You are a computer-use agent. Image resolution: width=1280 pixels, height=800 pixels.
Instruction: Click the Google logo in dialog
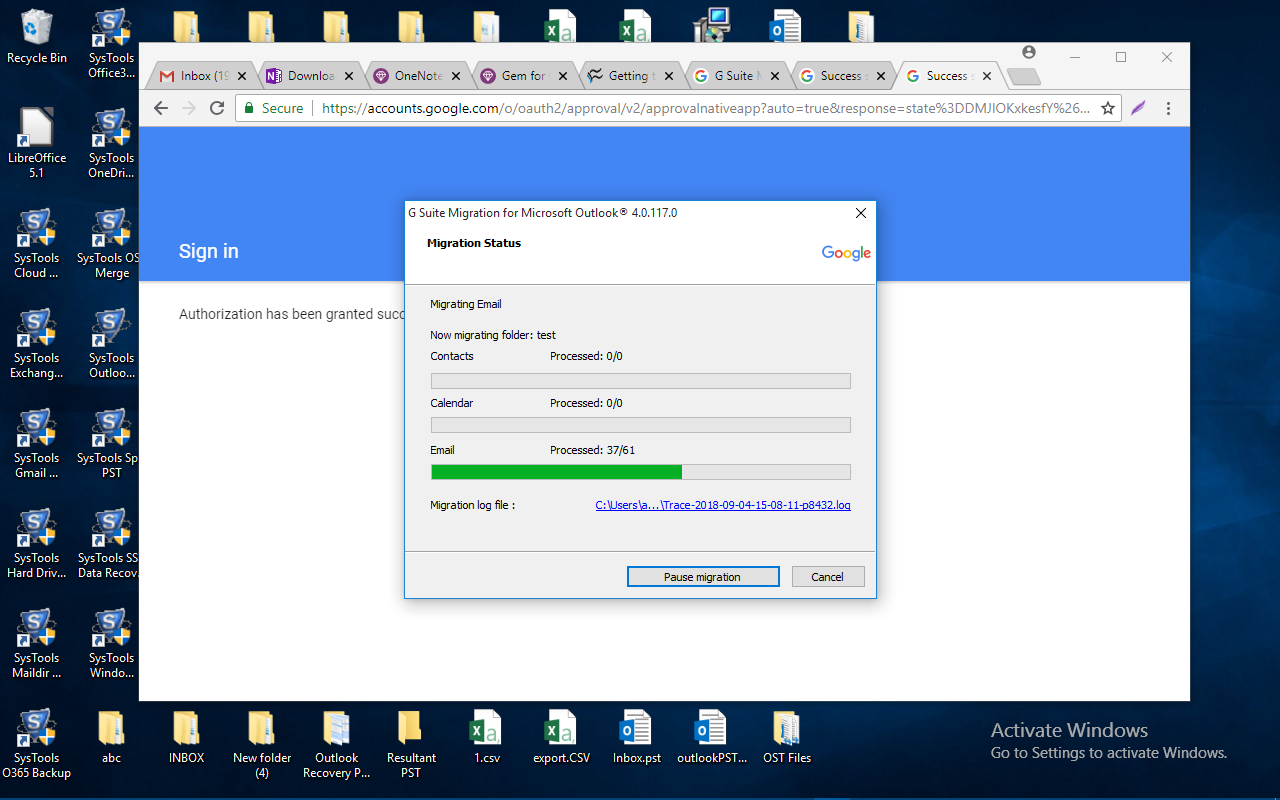(x=846, y=254)
